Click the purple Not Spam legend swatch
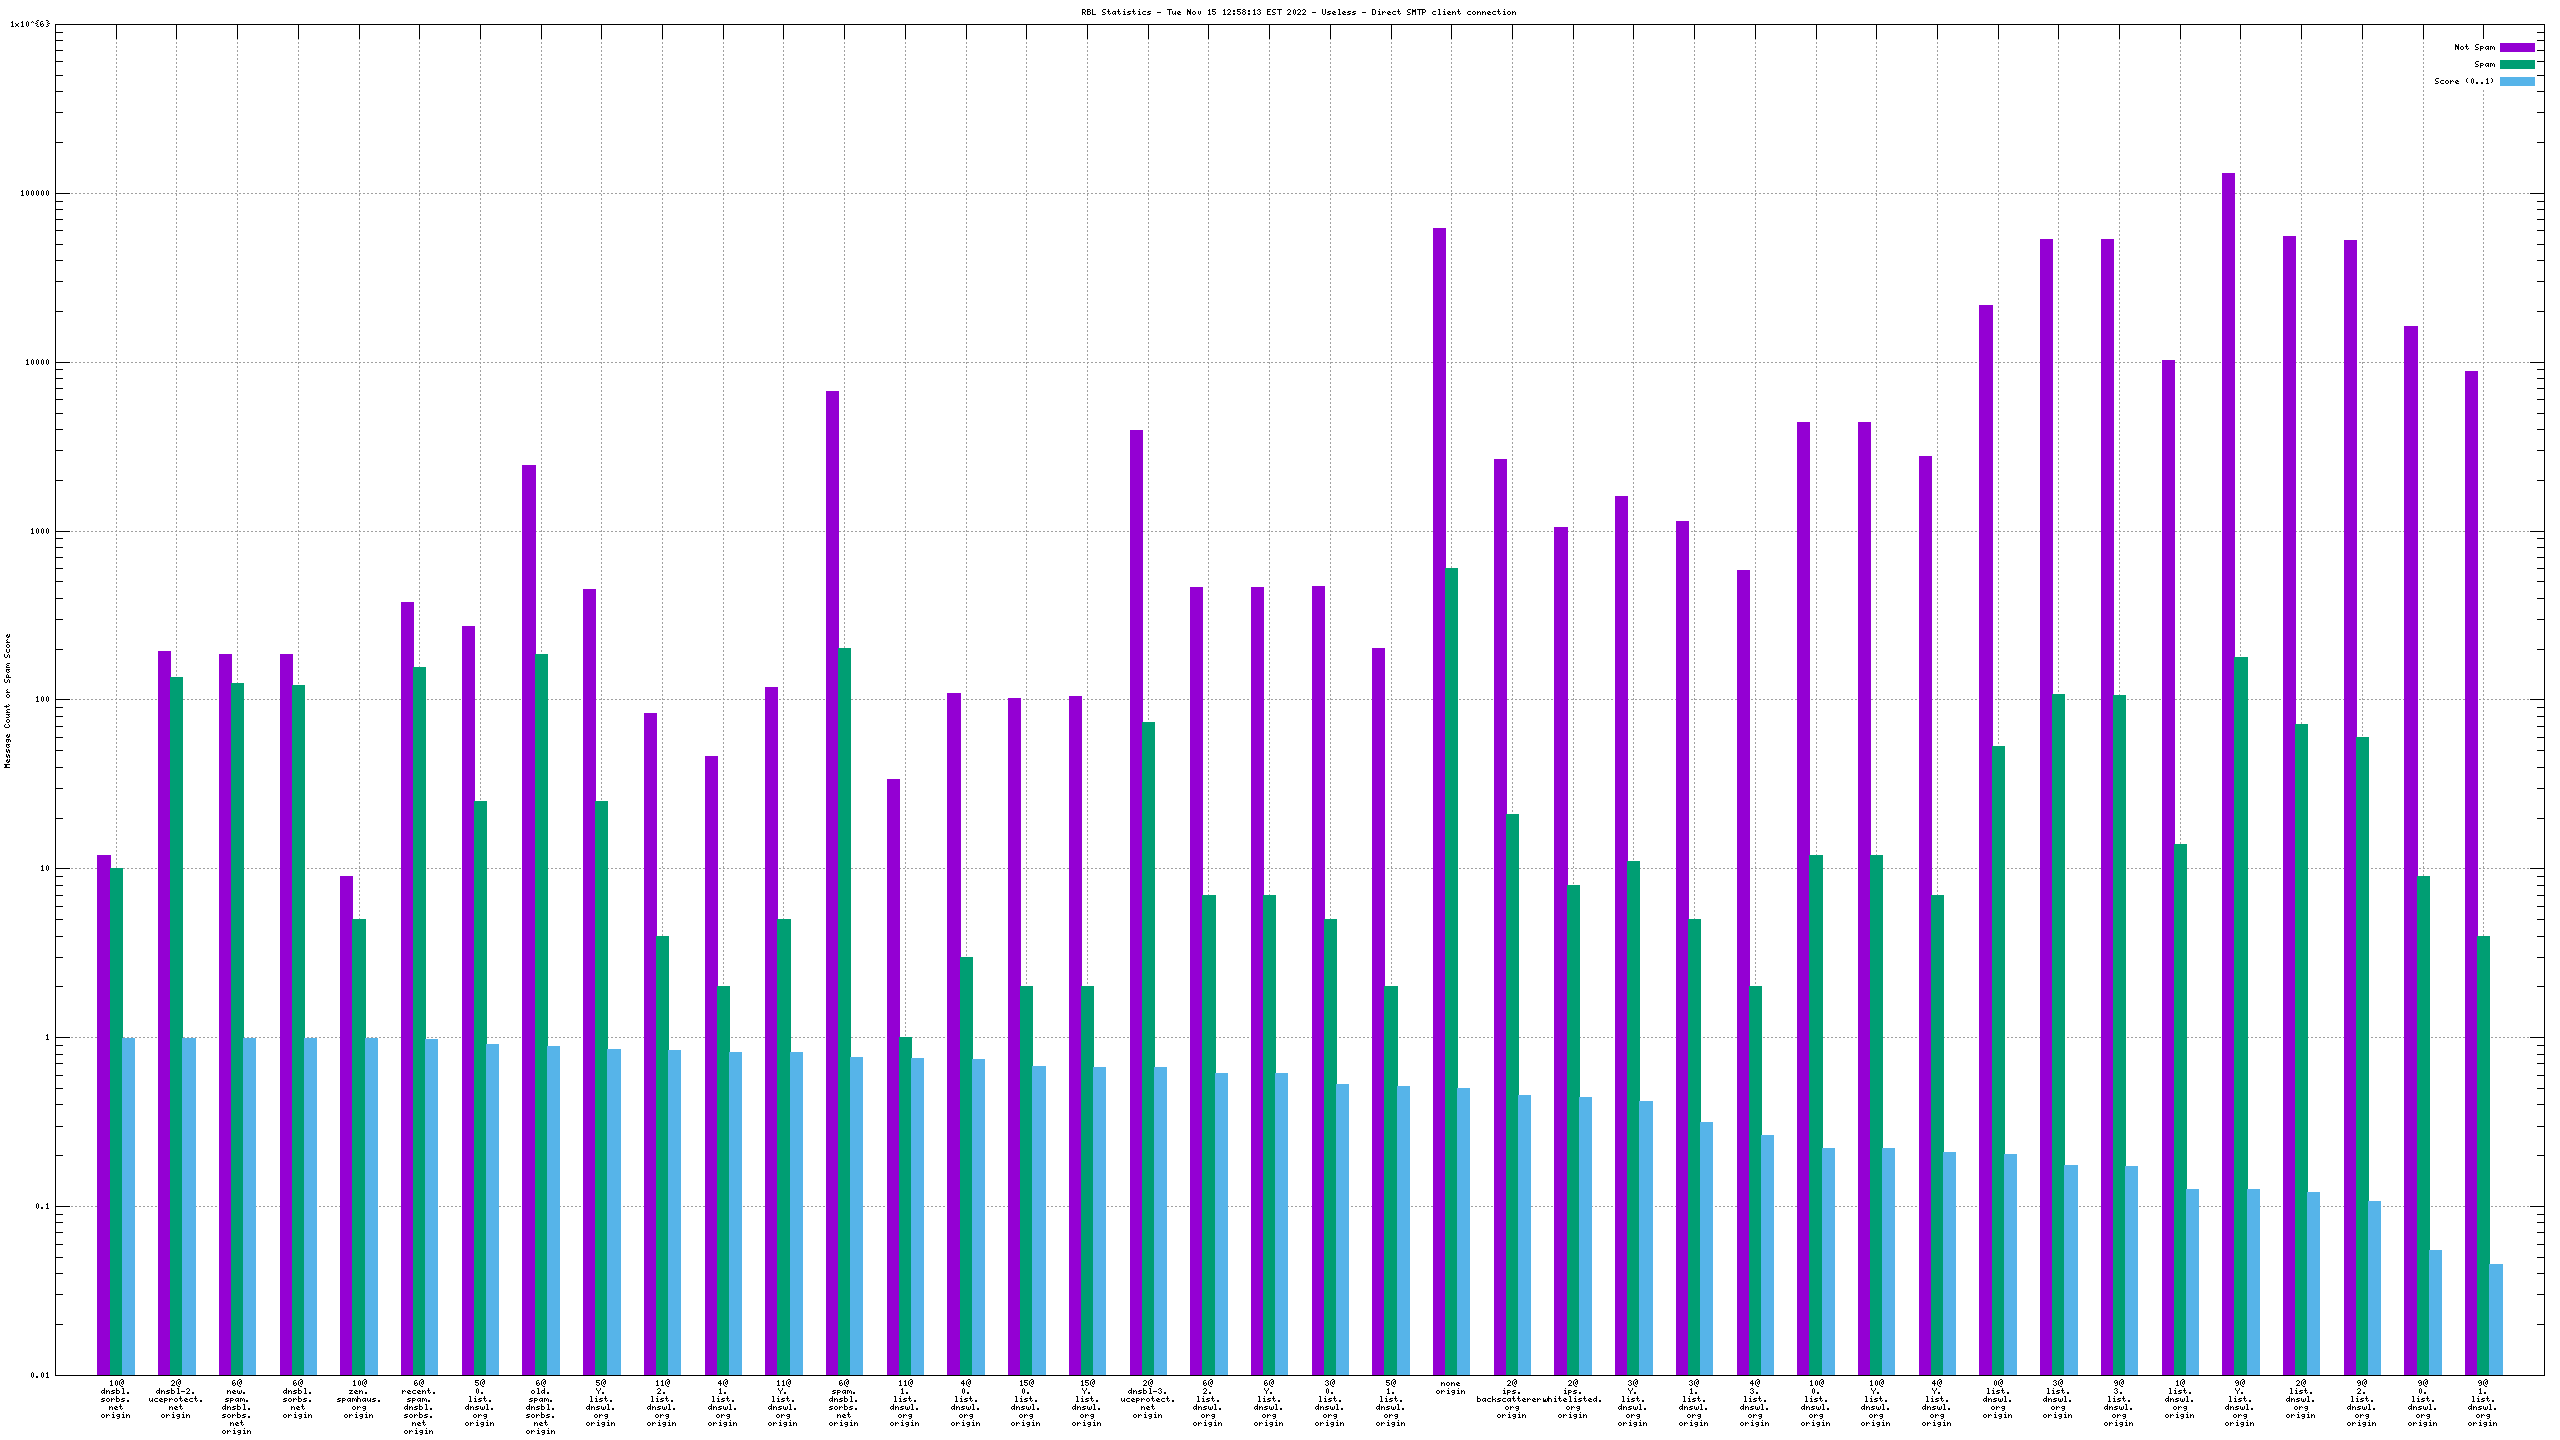 point(2517,47)
